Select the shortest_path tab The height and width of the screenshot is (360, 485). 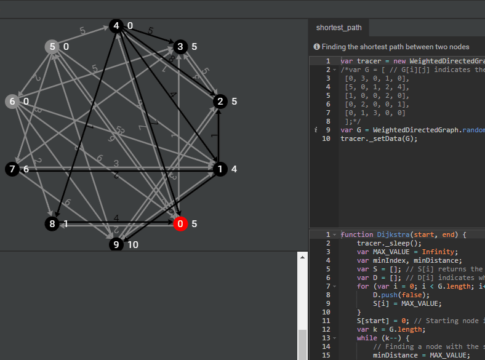(339, 28)
